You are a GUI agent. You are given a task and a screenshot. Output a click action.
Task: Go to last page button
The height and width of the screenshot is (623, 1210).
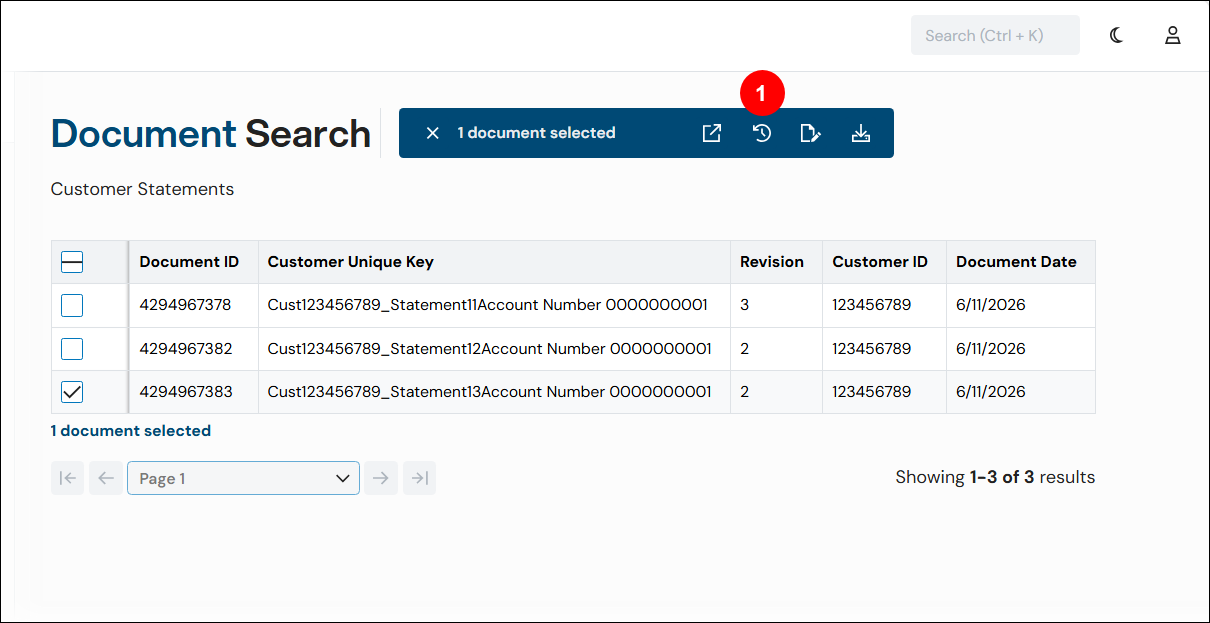click(420, 478)
